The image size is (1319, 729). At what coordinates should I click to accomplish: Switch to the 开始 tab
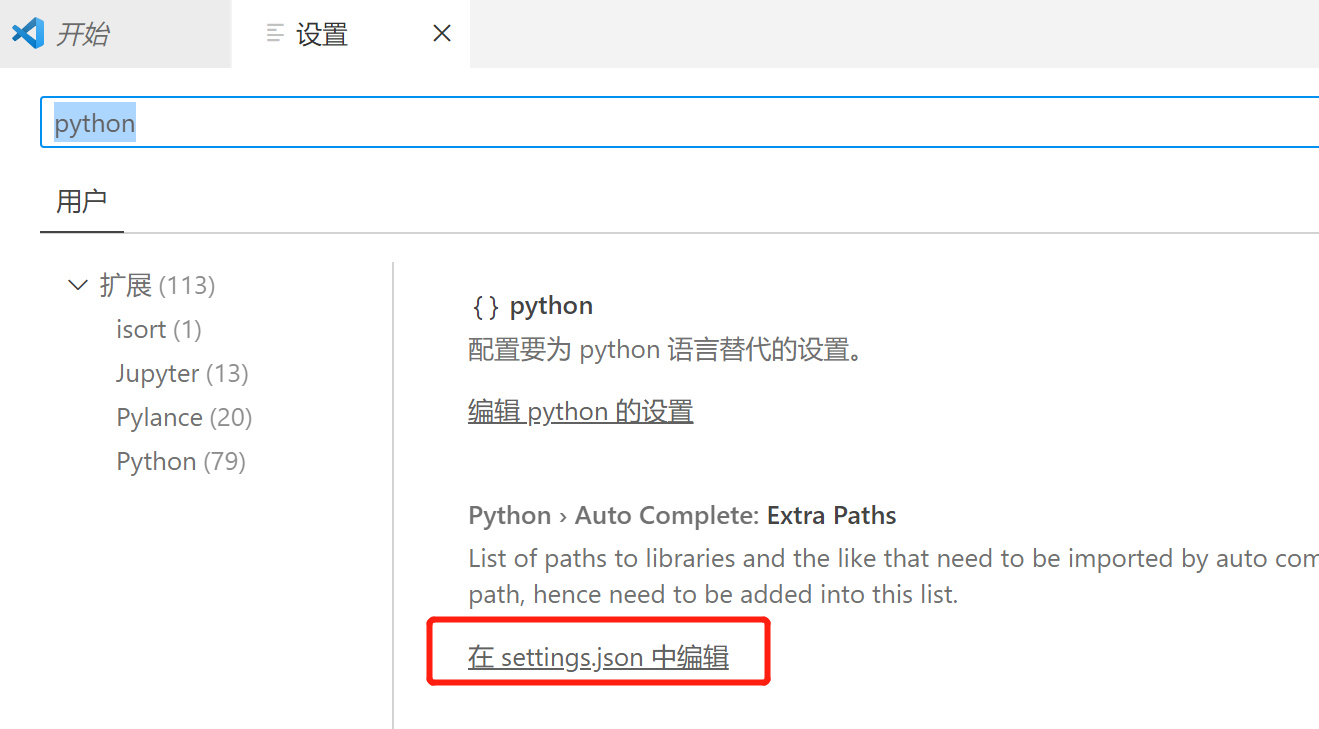click(115, 34)
